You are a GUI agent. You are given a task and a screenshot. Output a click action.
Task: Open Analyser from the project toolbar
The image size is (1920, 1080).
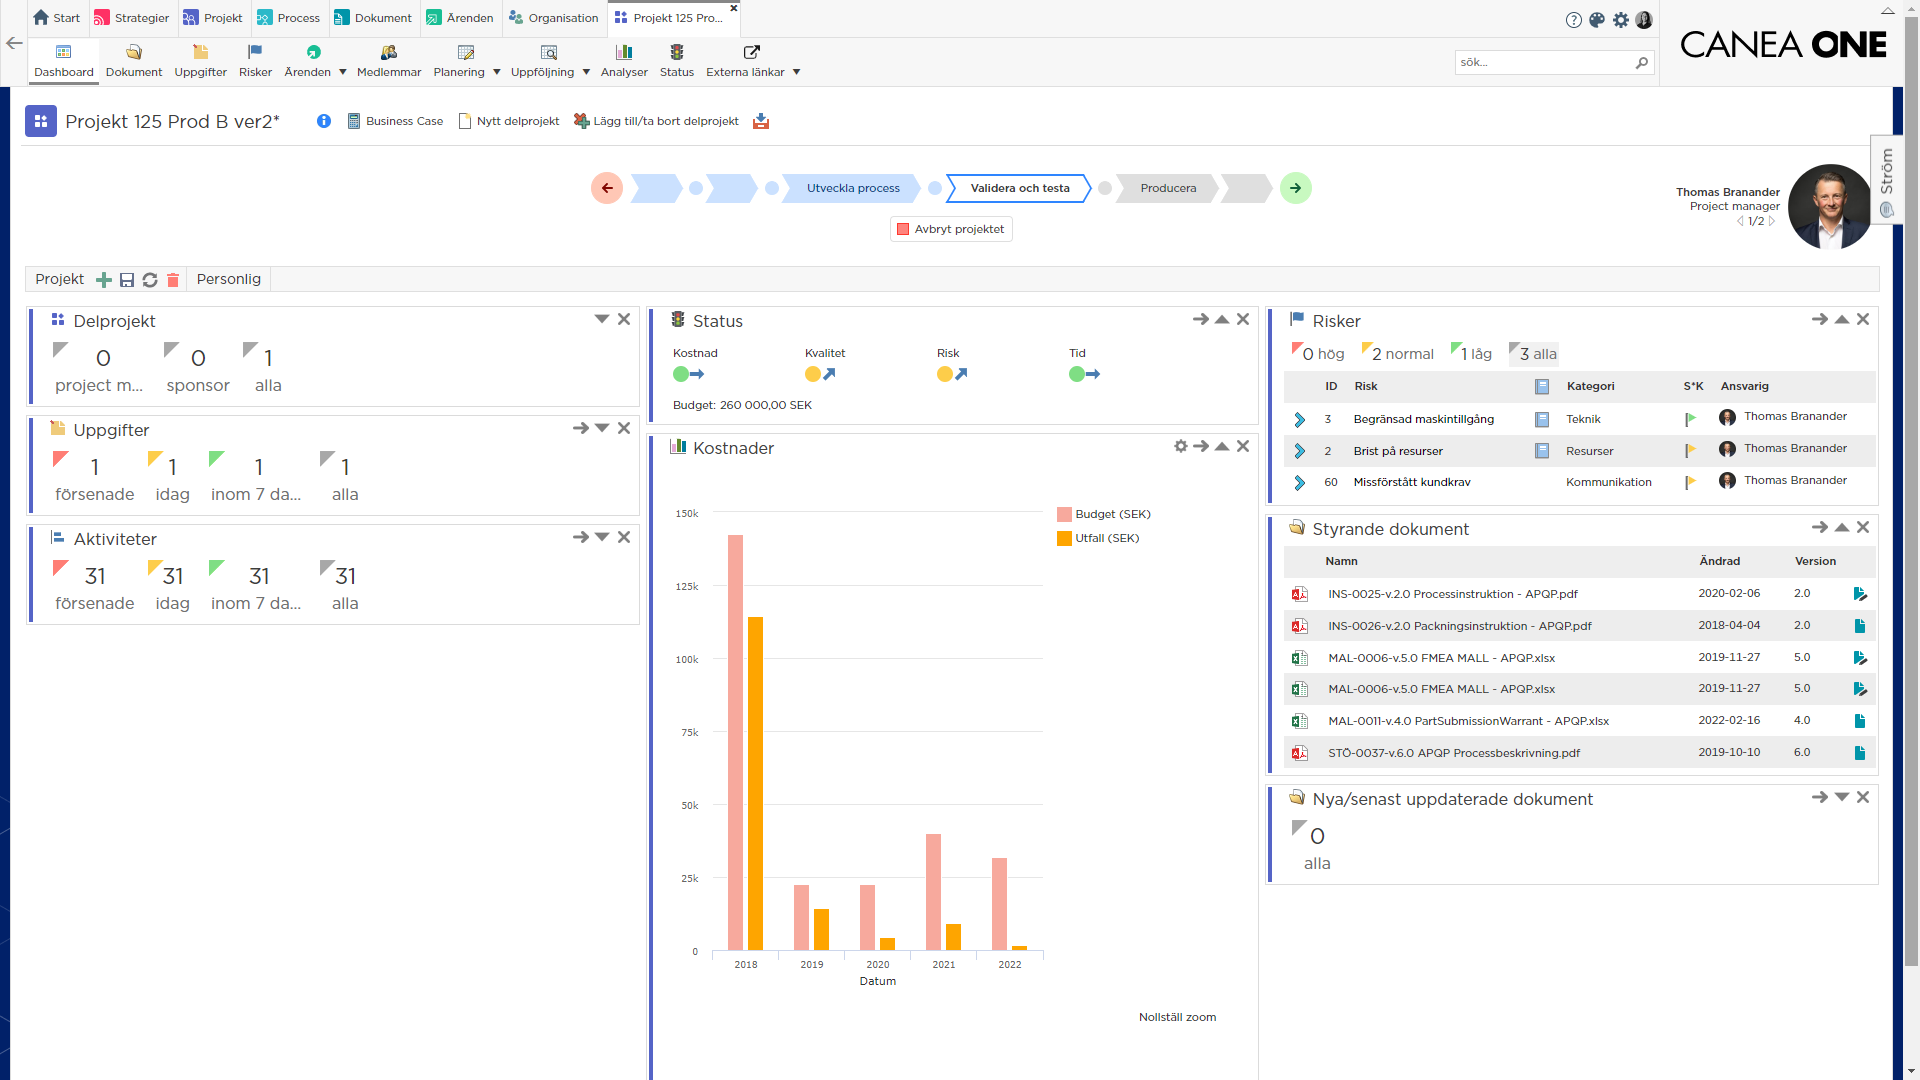click(624, 60)
